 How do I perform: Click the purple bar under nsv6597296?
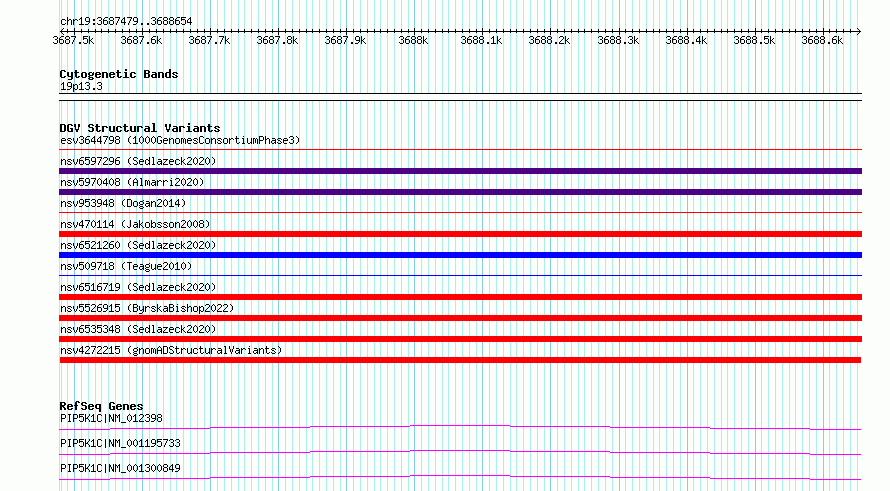[460, 171]
